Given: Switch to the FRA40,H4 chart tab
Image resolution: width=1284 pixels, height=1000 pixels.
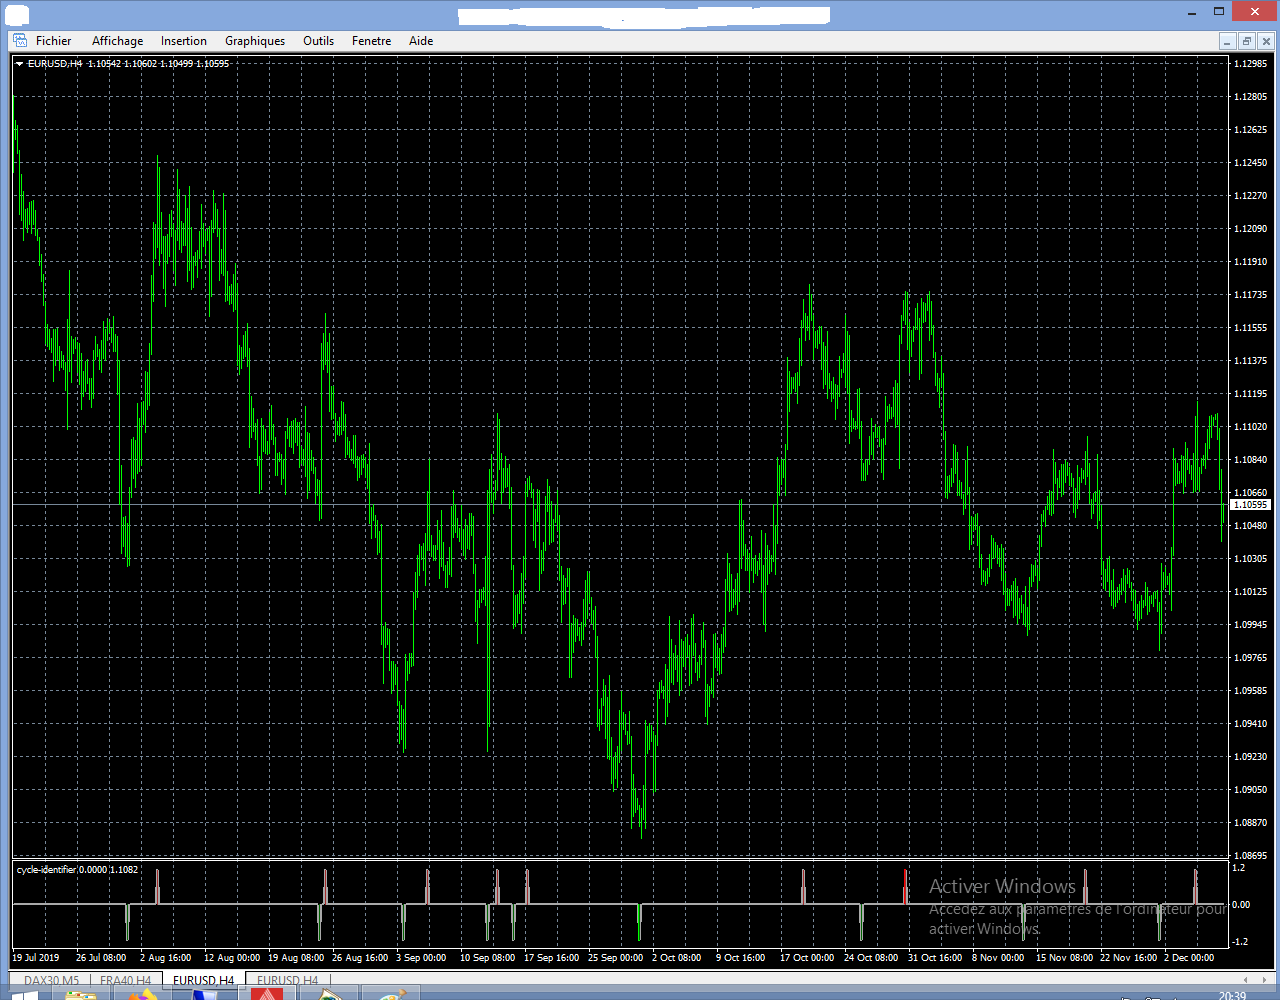Looking at the screenshot, I should click(125, 980).
